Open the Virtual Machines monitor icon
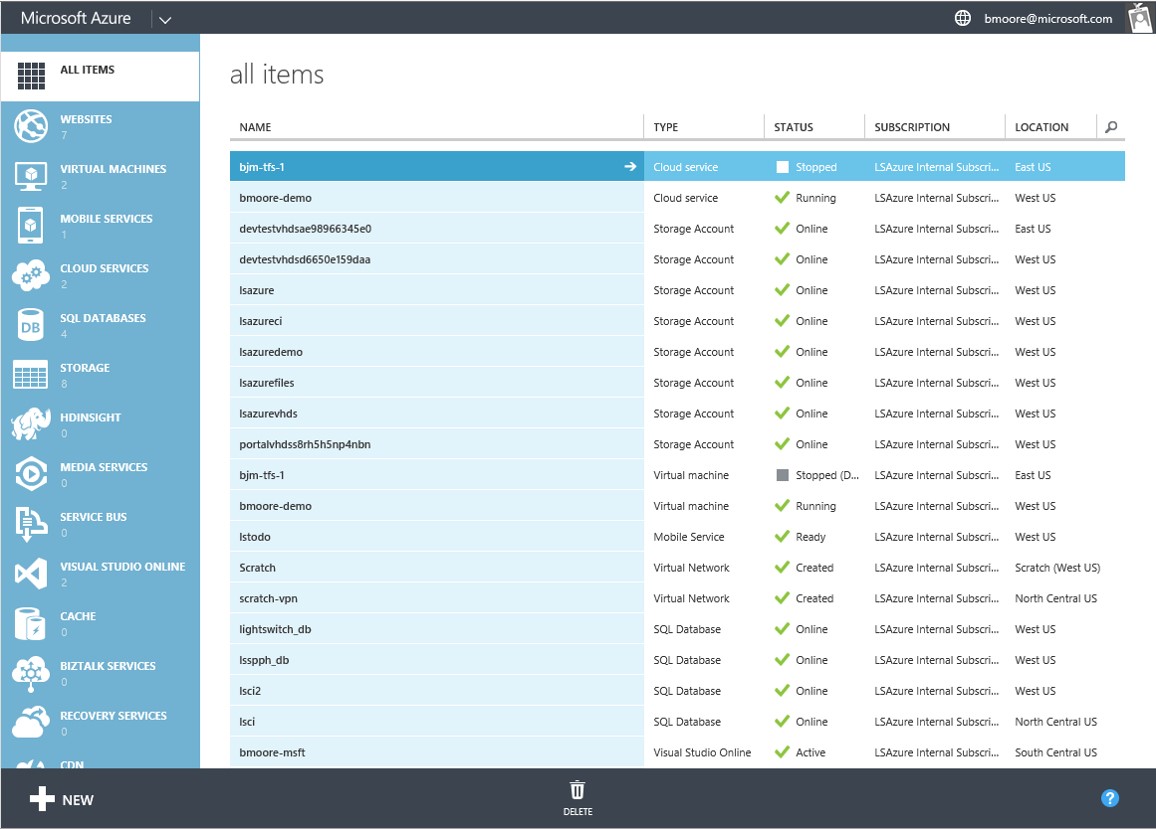Image resolution: width=1156 pixels, height=829 pixels. pos(31,176)
